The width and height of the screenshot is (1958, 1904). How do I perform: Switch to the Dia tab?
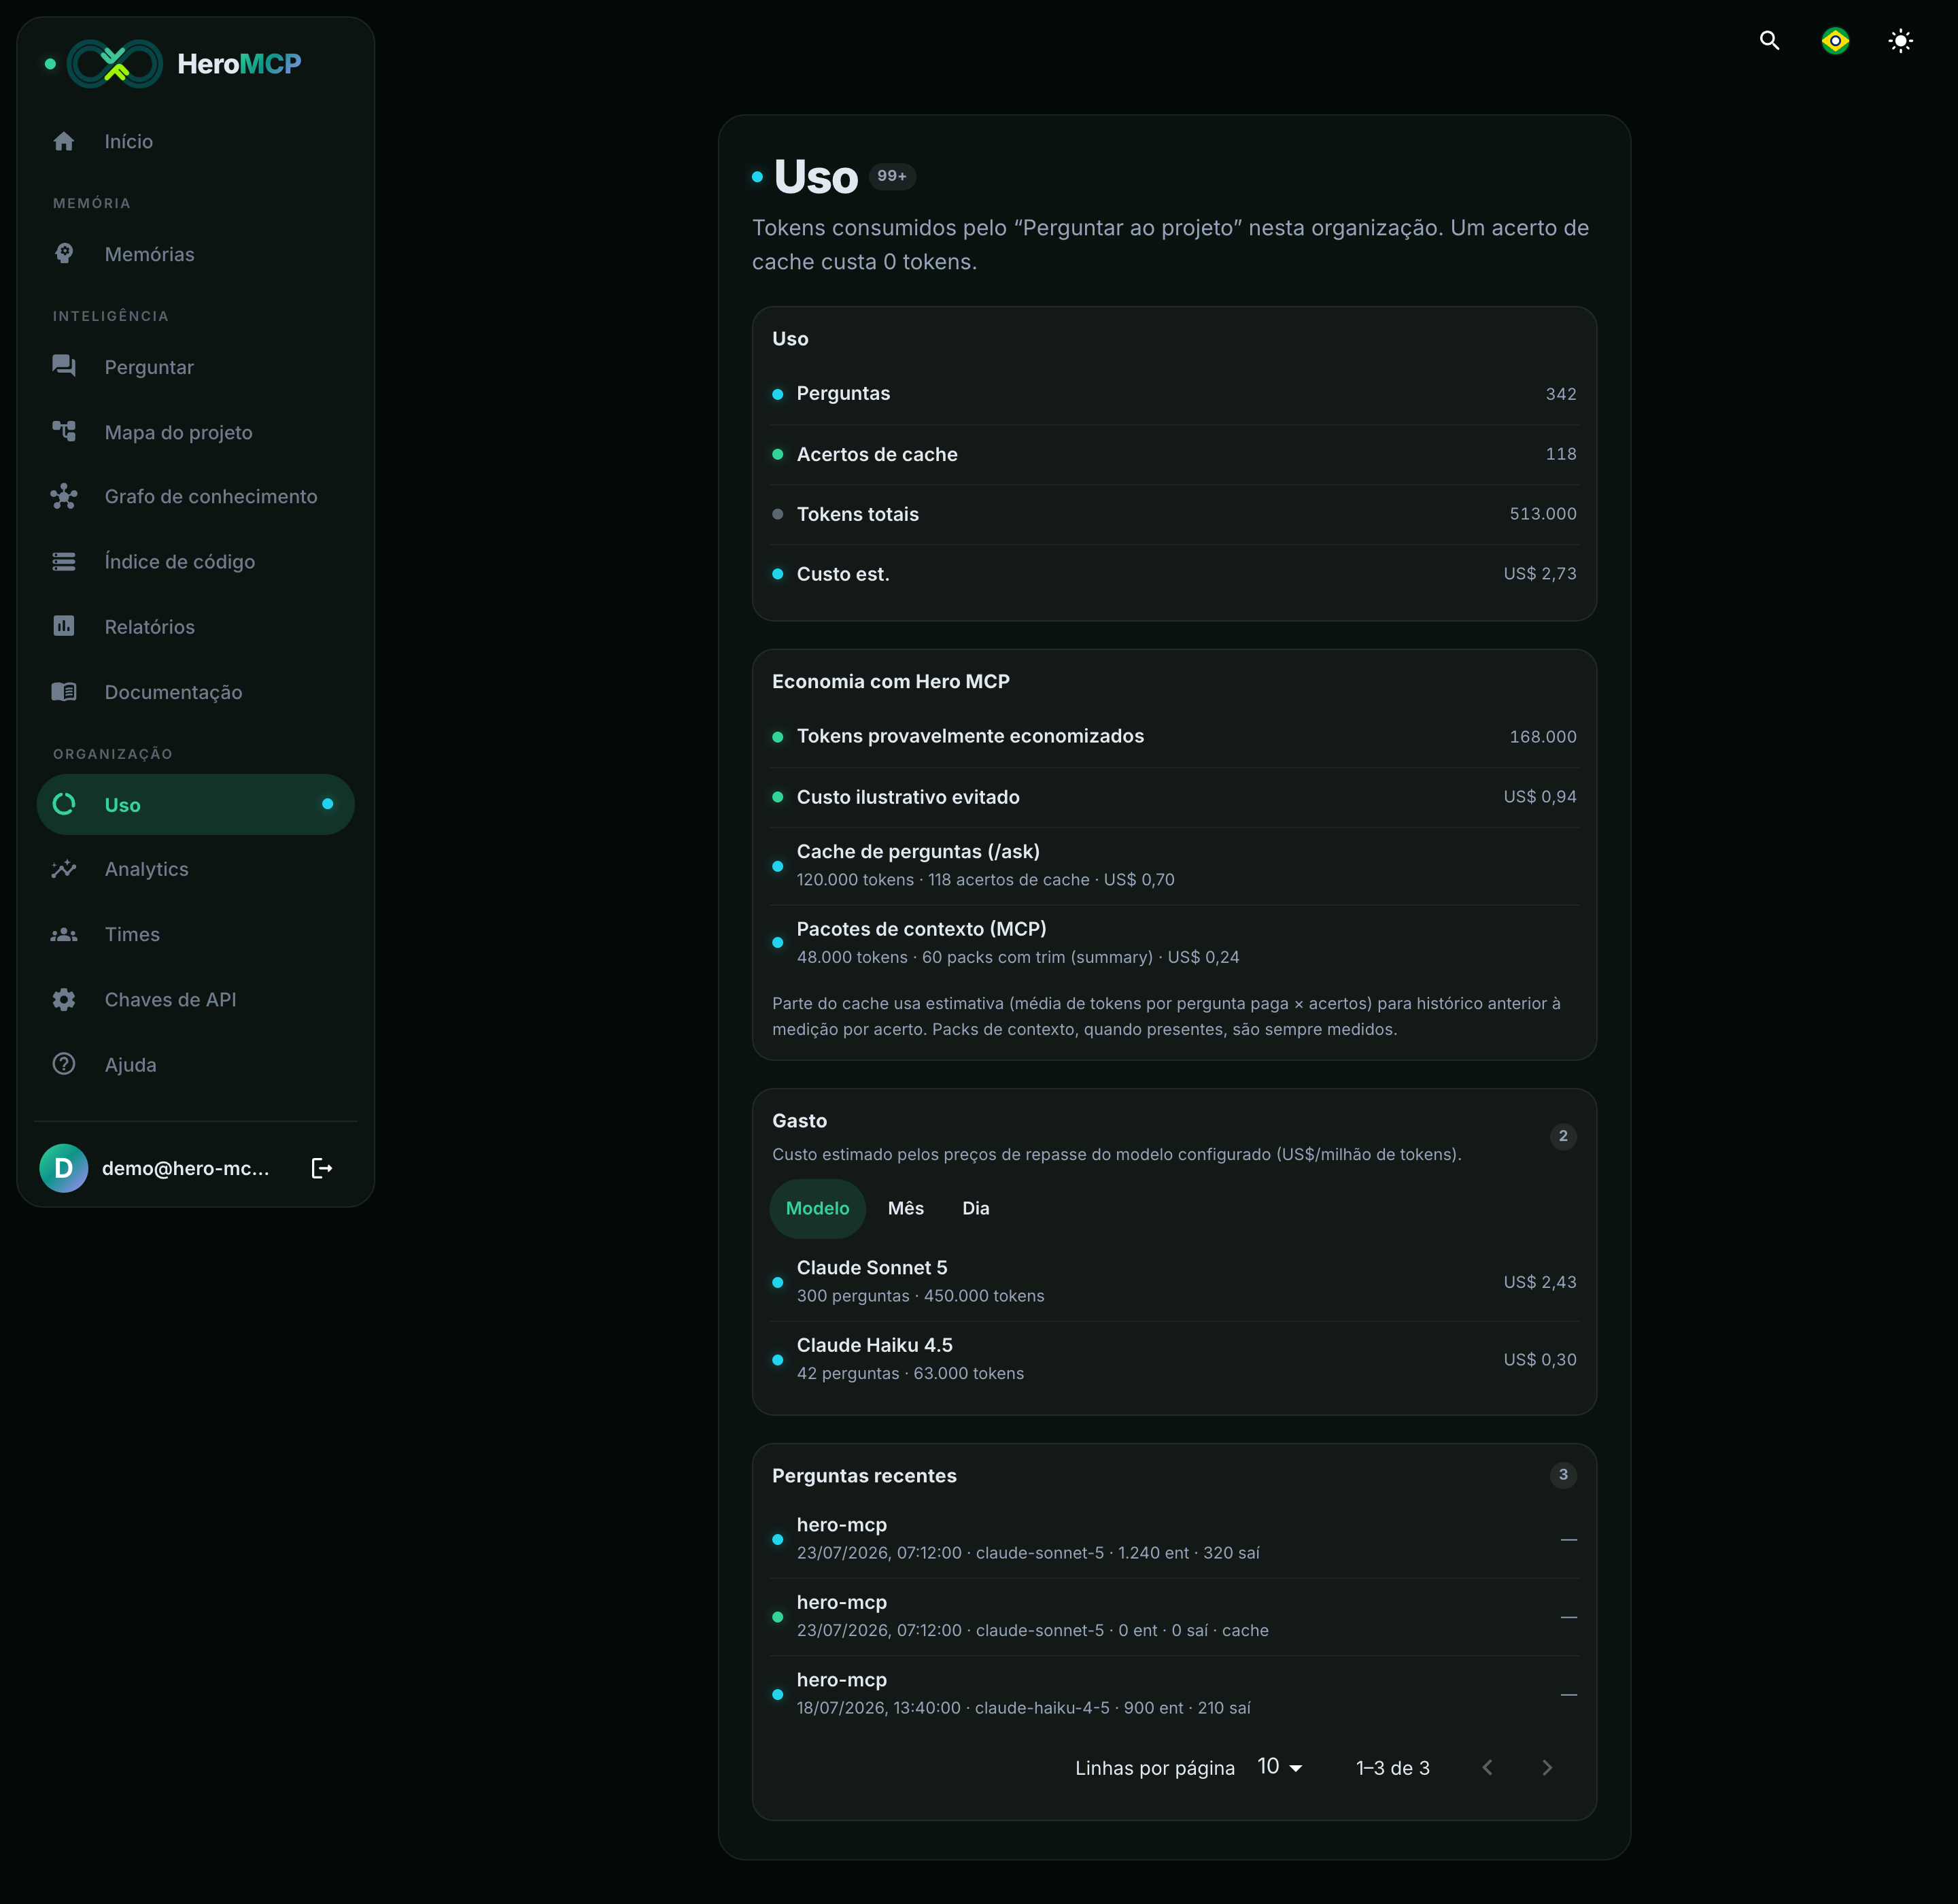click(x=975, y=1208)
